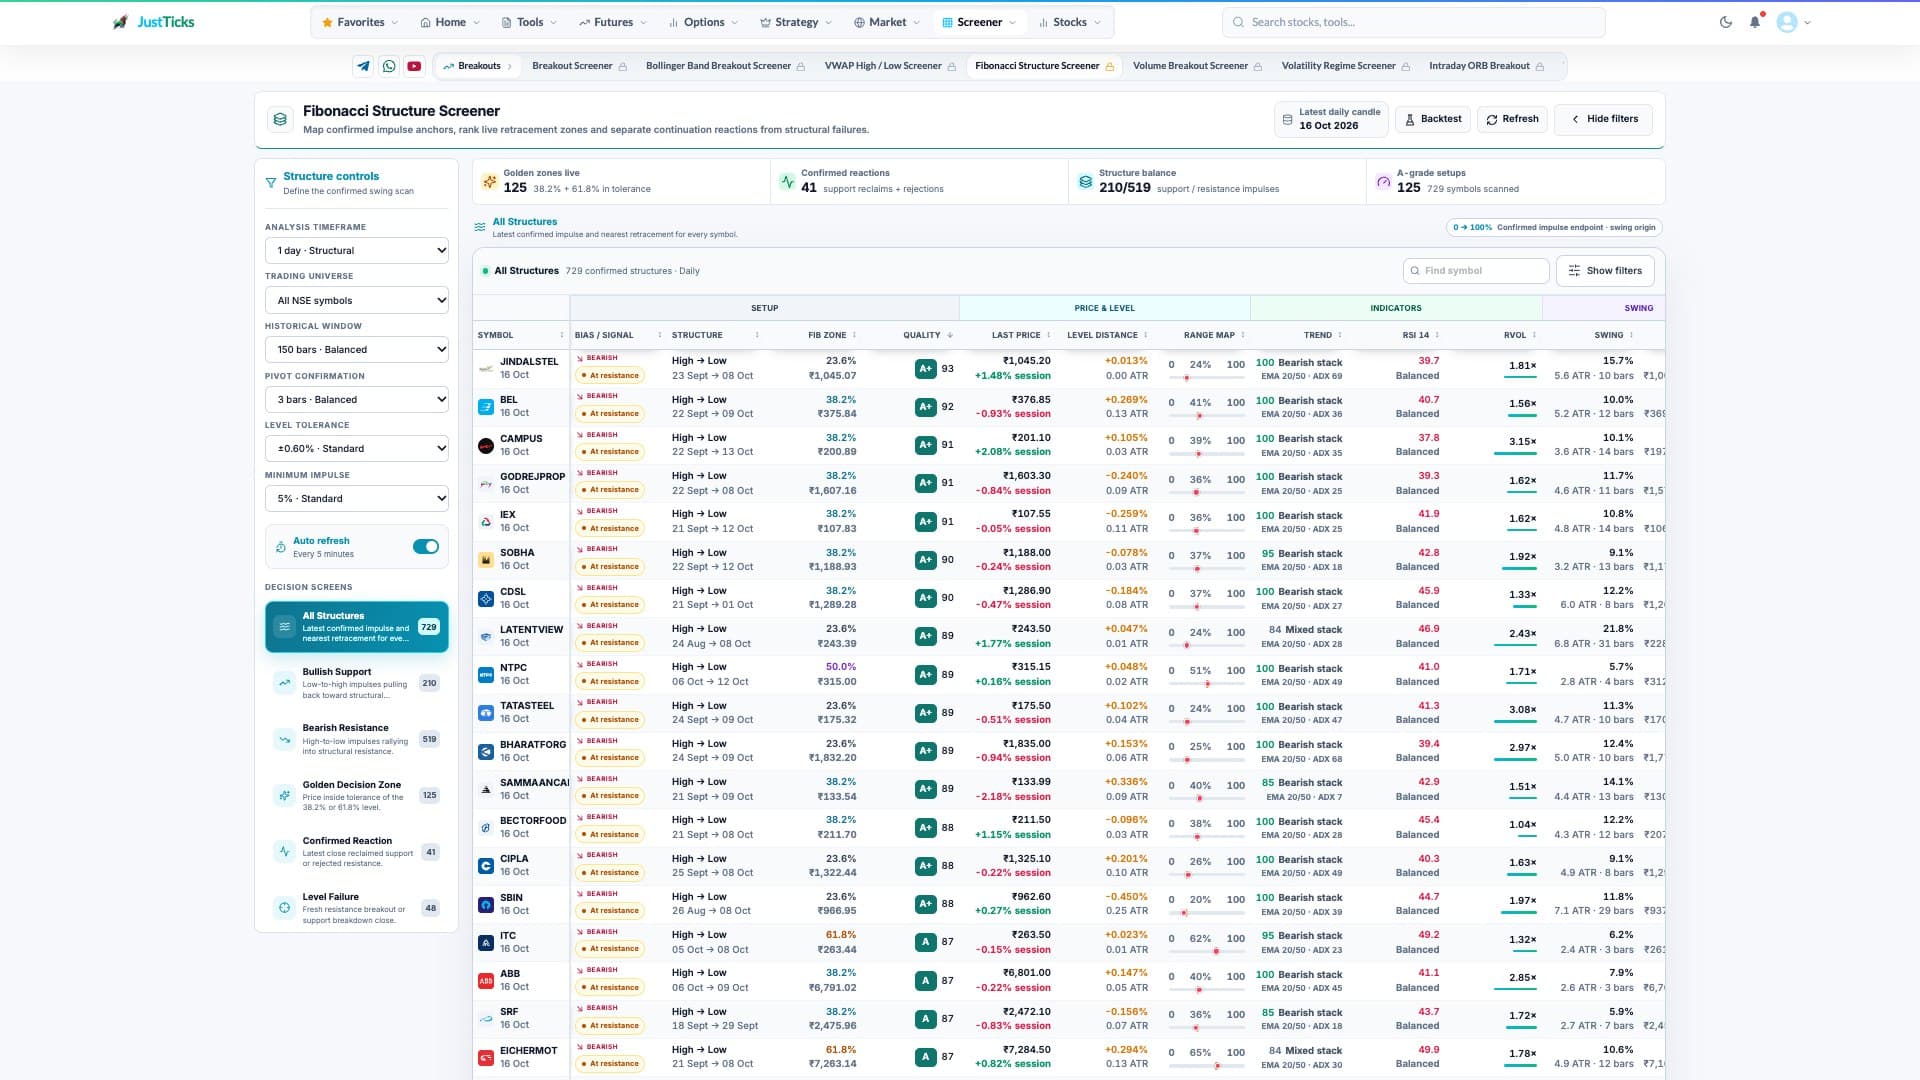Click the Refresh button
This screenshot has width=1920, height=1080.
tap(1512, 119)
